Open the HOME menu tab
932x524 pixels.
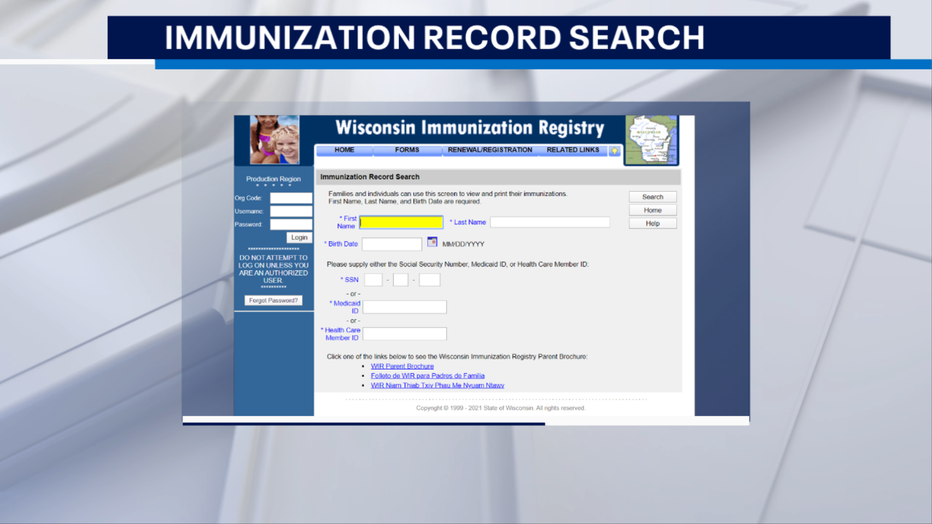tap(344, 150)
